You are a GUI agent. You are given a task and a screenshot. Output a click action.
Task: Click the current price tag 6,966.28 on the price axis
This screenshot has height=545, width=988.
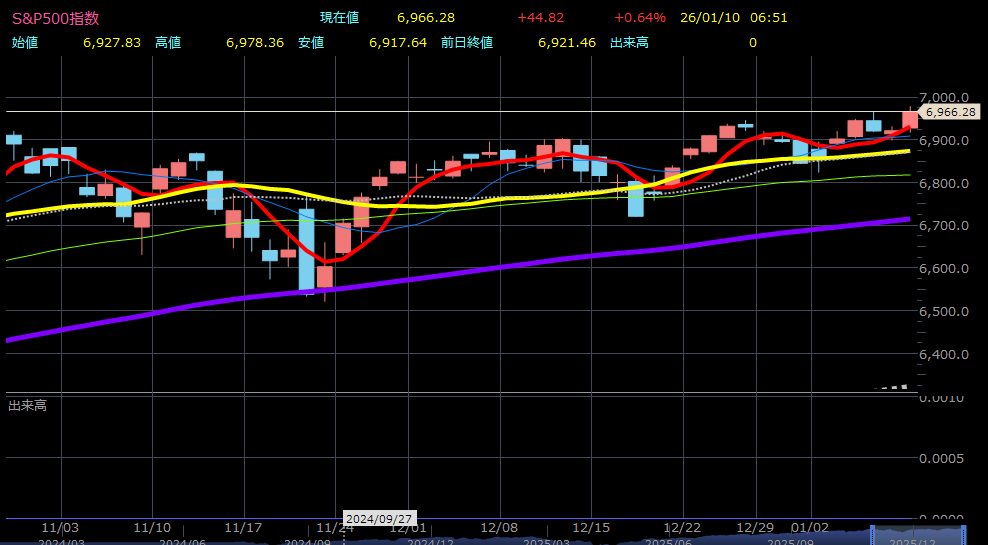(x=948, y=113)
